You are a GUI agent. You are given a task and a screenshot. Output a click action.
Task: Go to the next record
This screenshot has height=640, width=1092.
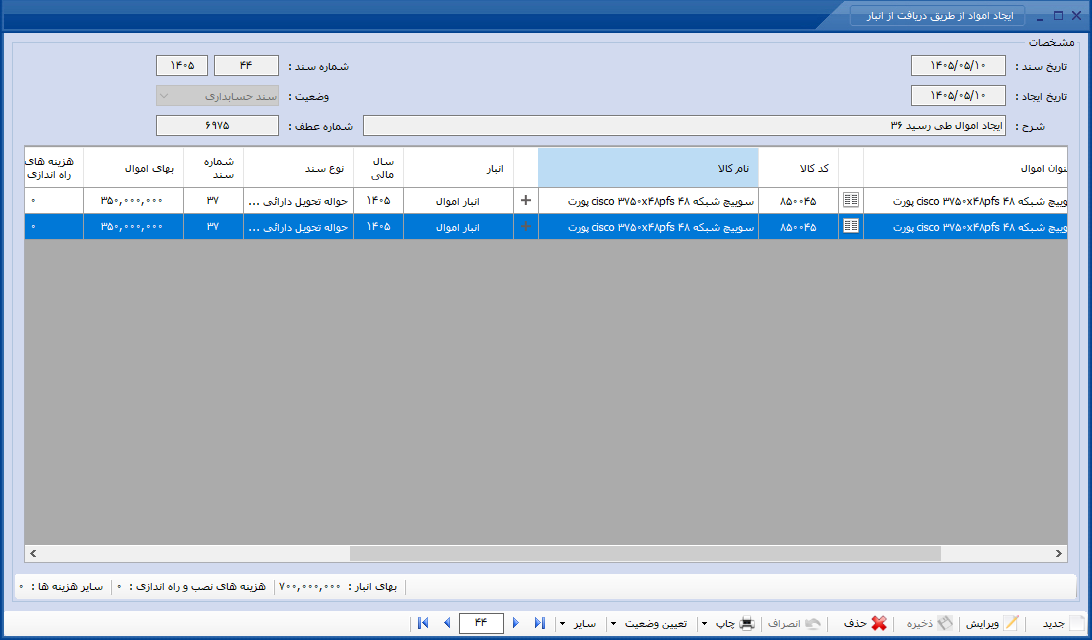tap(515, 623)
